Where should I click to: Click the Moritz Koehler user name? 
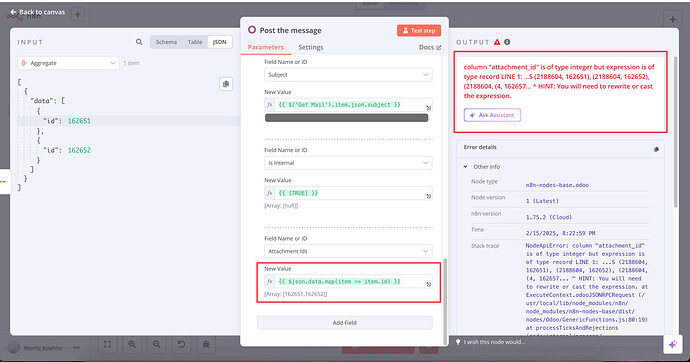[x=43, y=347]
